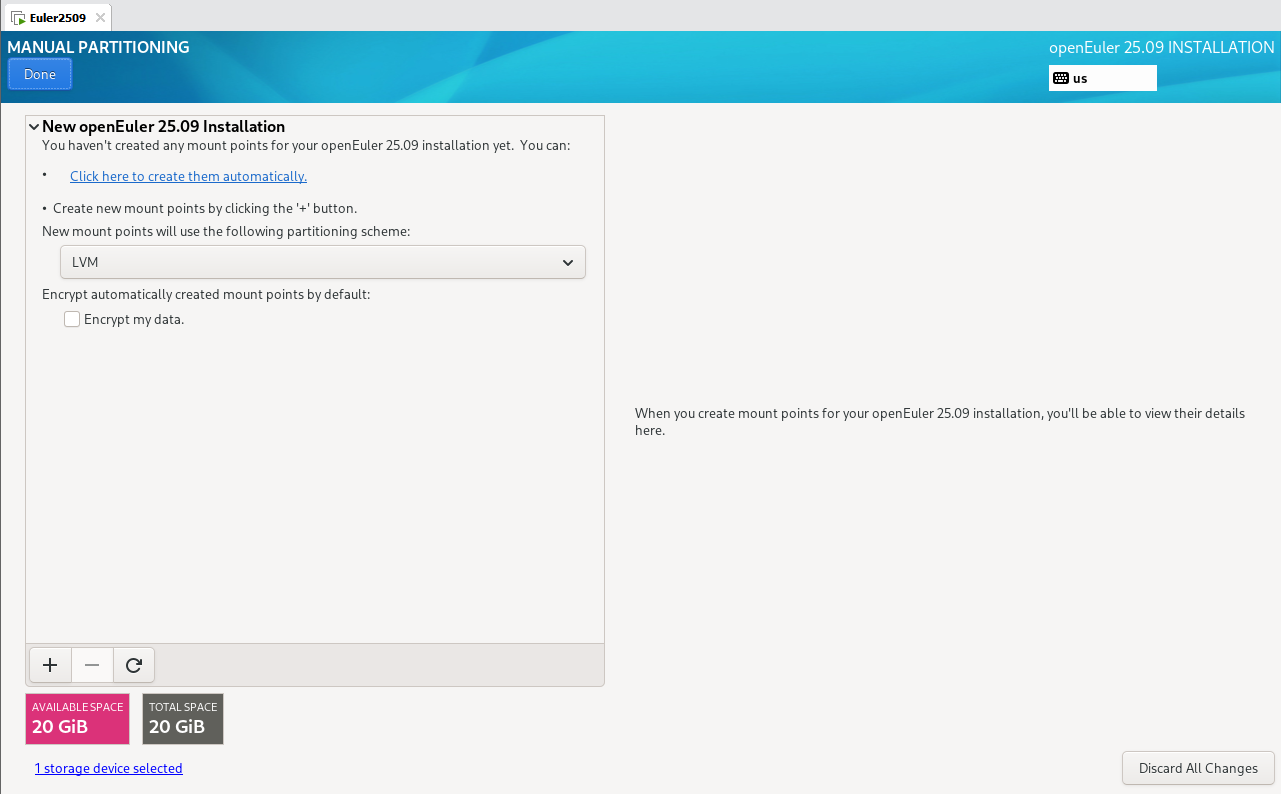Click the openEuler 25.09 INSTALLATION title
Screen dimensions: 1281x794
click(1162, 47)
